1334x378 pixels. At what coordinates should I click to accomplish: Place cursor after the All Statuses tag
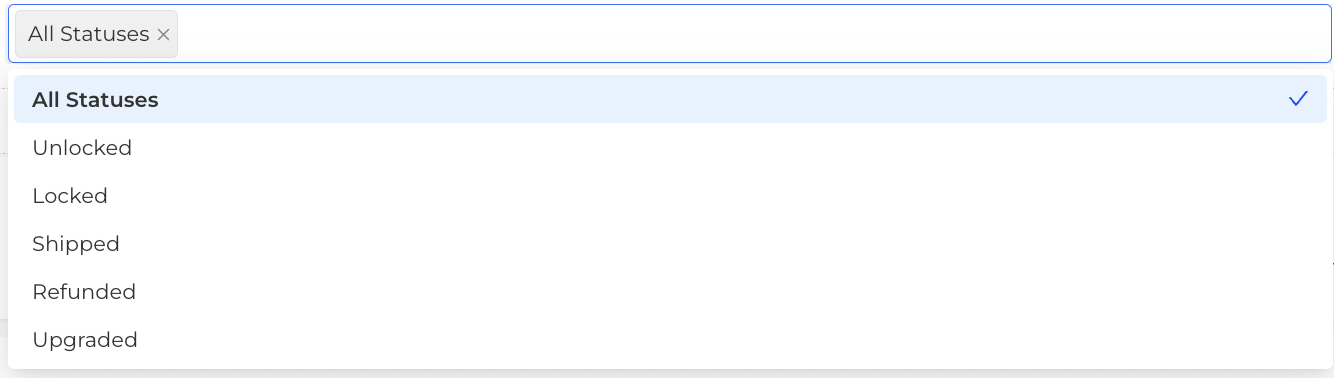(755, 34)
